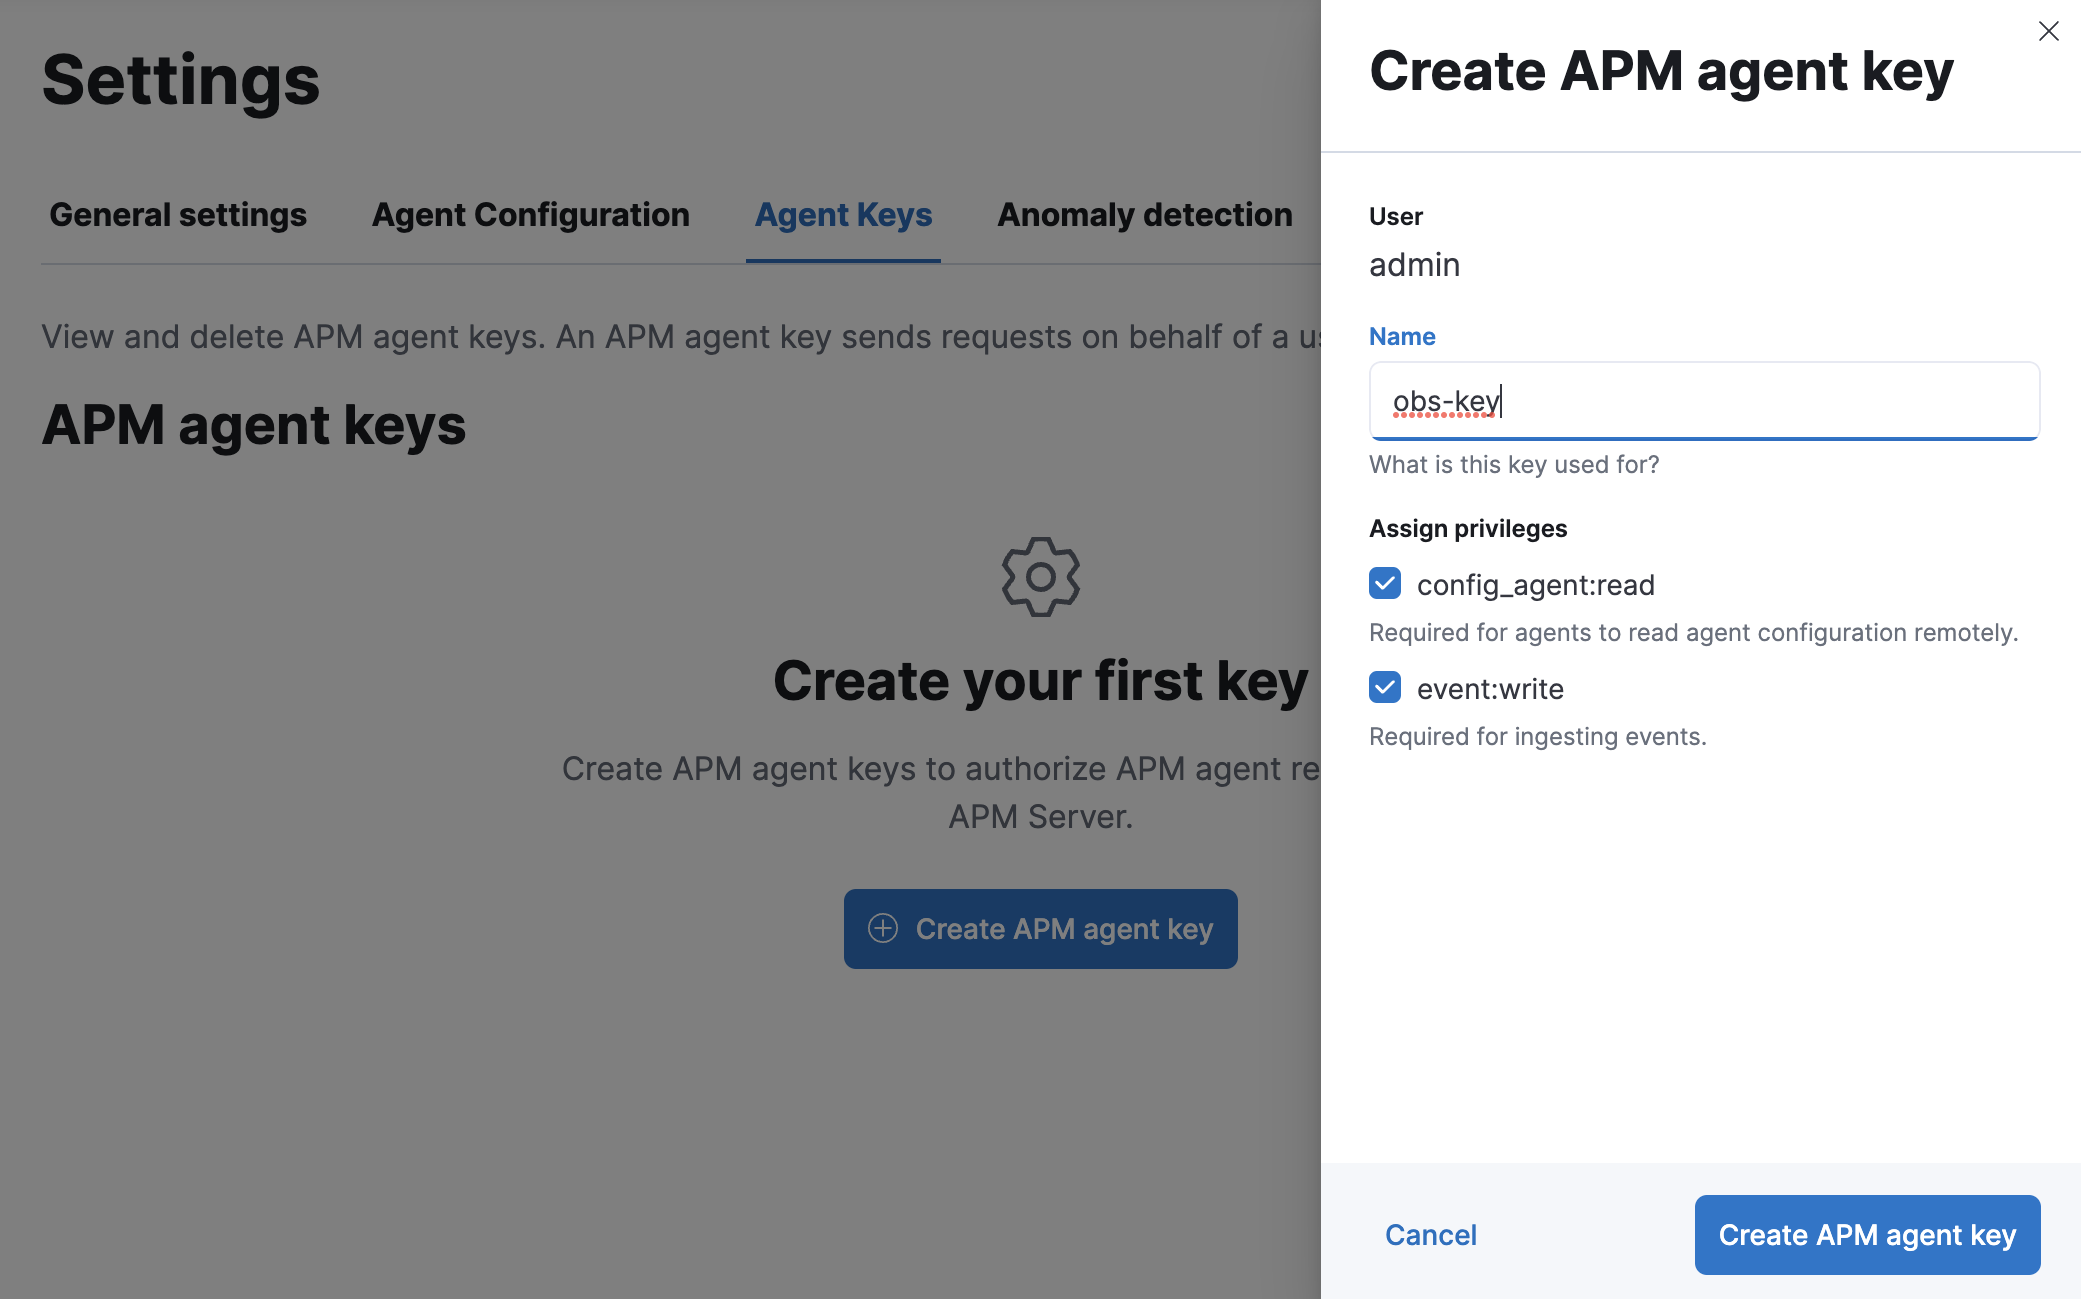Click the X icon in the flyout corner
The width and height of the screenshot is (2081, 1299).
point(2048,31)
